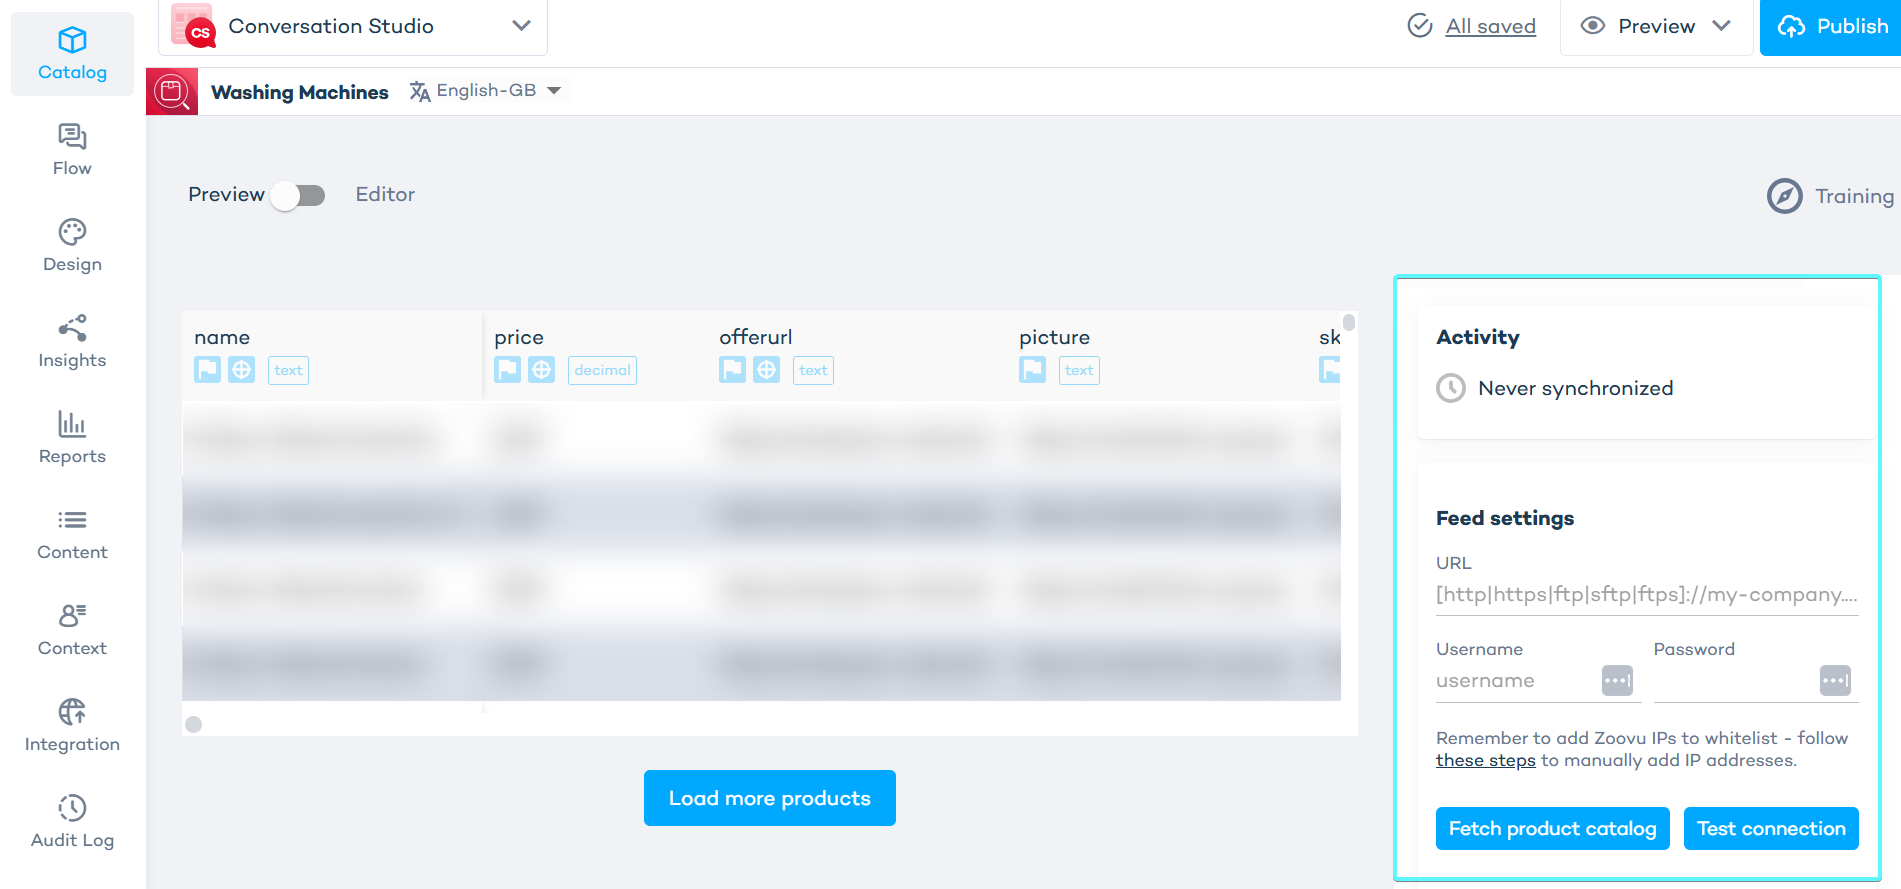Expand the Preview options chevron
This screenshot has height=889, width=1901.
tap(1721, 26)
